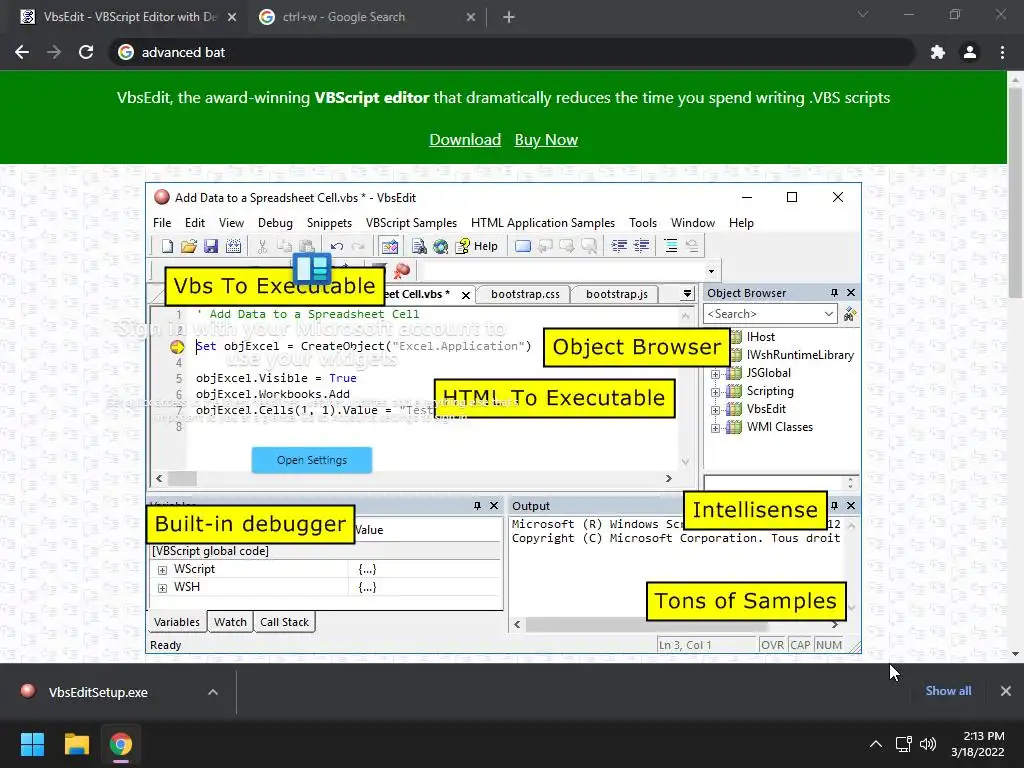Expand the VbsEdit node in Object Browser
1024x768 pixels.
(715, 410)
